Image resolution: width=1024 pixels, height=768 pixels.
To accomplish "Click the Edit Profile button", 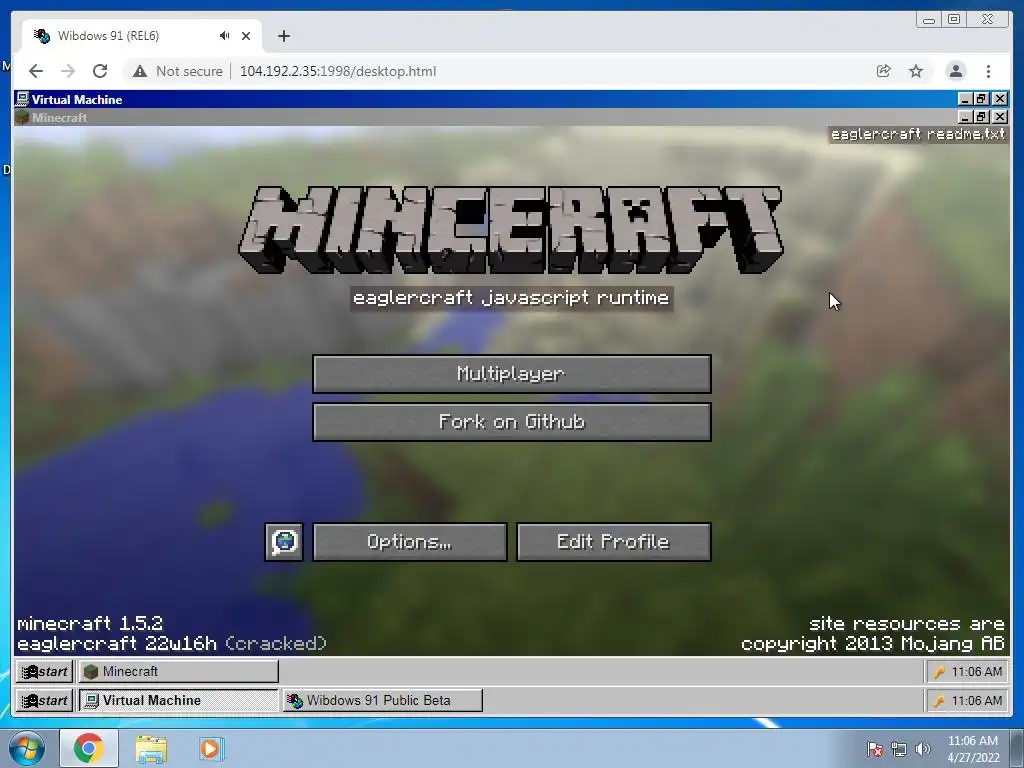I will tap(613, 541).
